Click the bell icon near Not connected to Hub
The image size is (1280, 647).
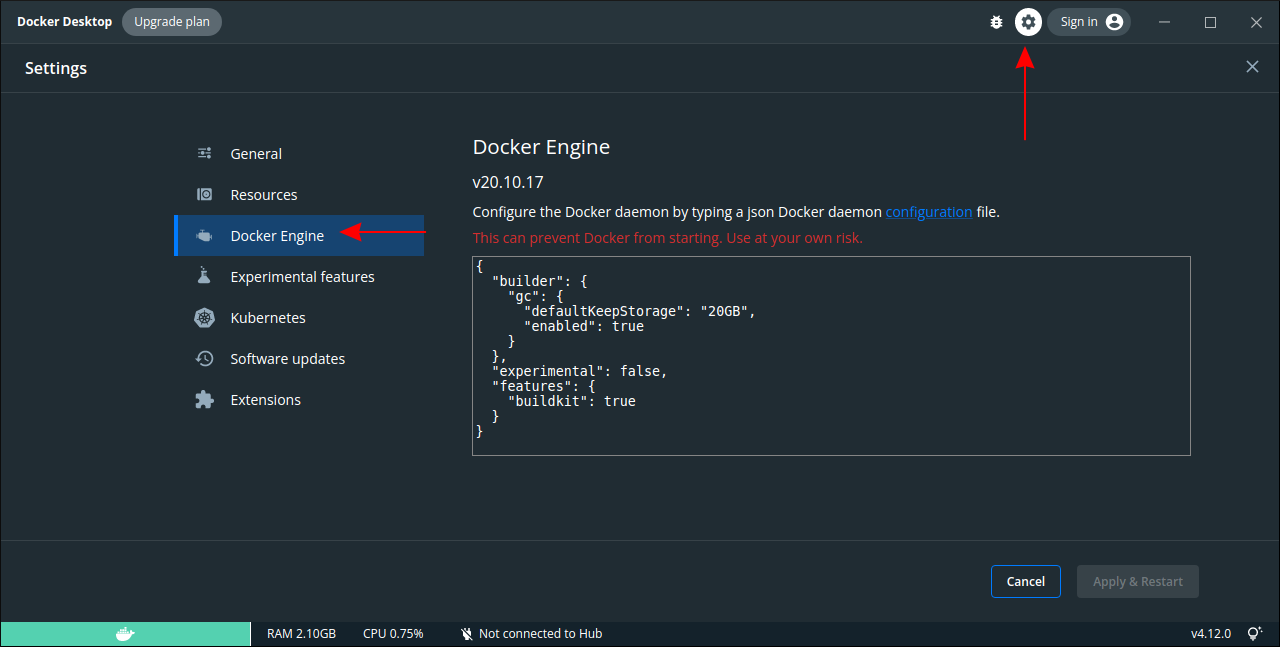466,633
